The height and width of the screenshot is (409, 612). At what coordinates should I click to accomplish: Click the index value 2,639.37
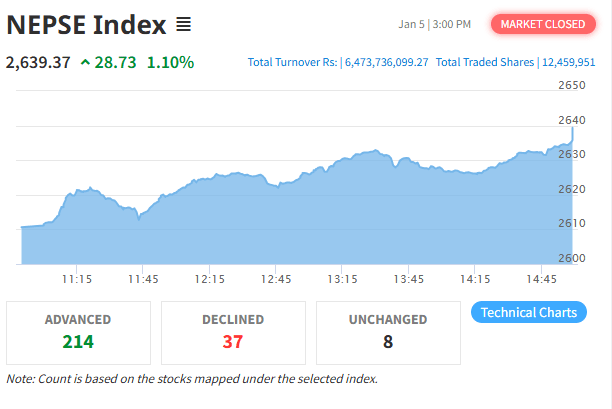38,62
